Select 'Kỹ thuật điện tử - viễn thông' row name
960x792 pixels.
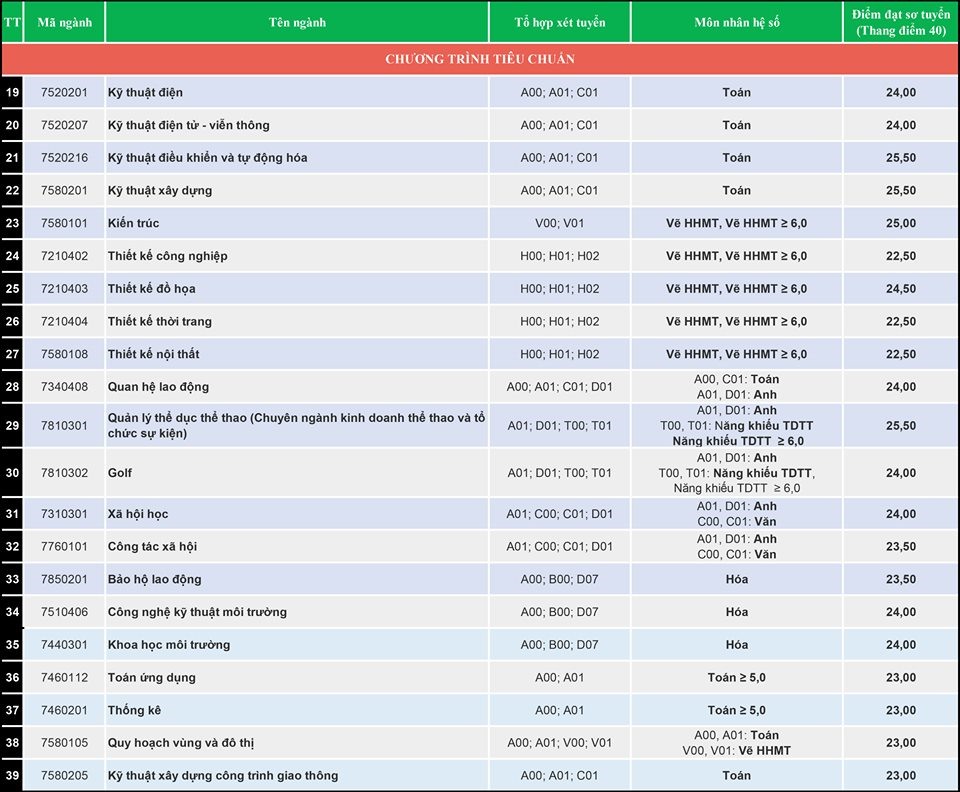[x=189, y=125]
